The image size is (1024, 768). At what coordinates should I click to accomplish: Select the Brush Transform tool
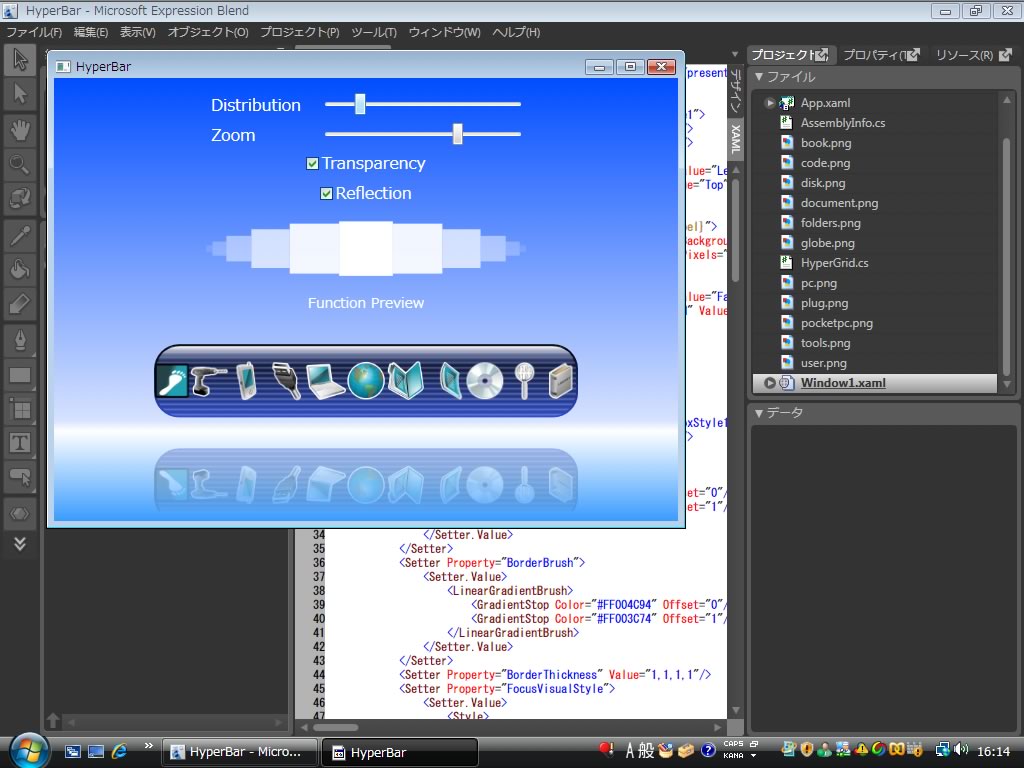(x=20, y=304)
